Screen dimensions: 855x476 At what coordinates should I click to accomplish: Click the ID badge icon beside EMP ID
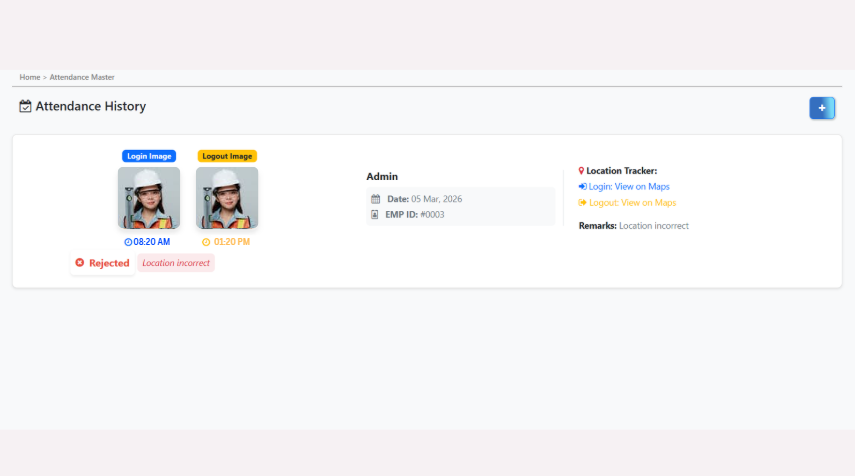[376, 214]
